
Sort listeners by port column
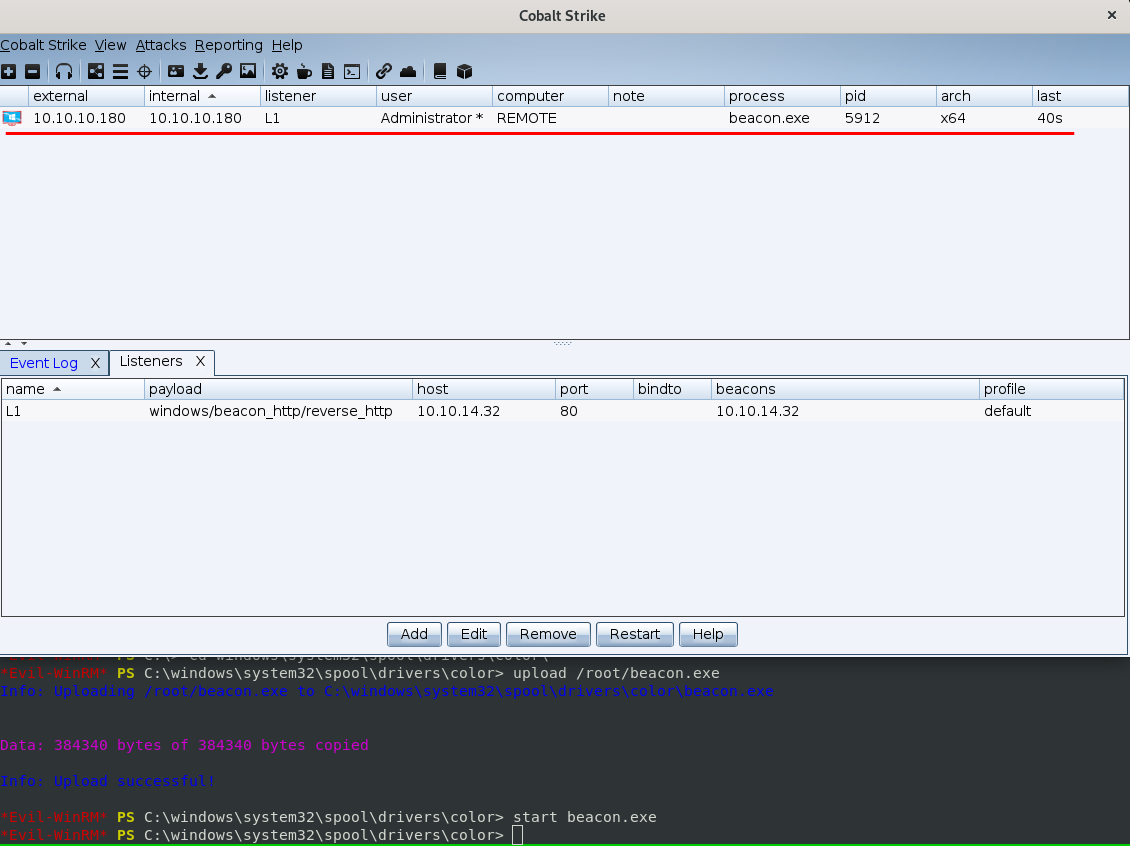594,389
